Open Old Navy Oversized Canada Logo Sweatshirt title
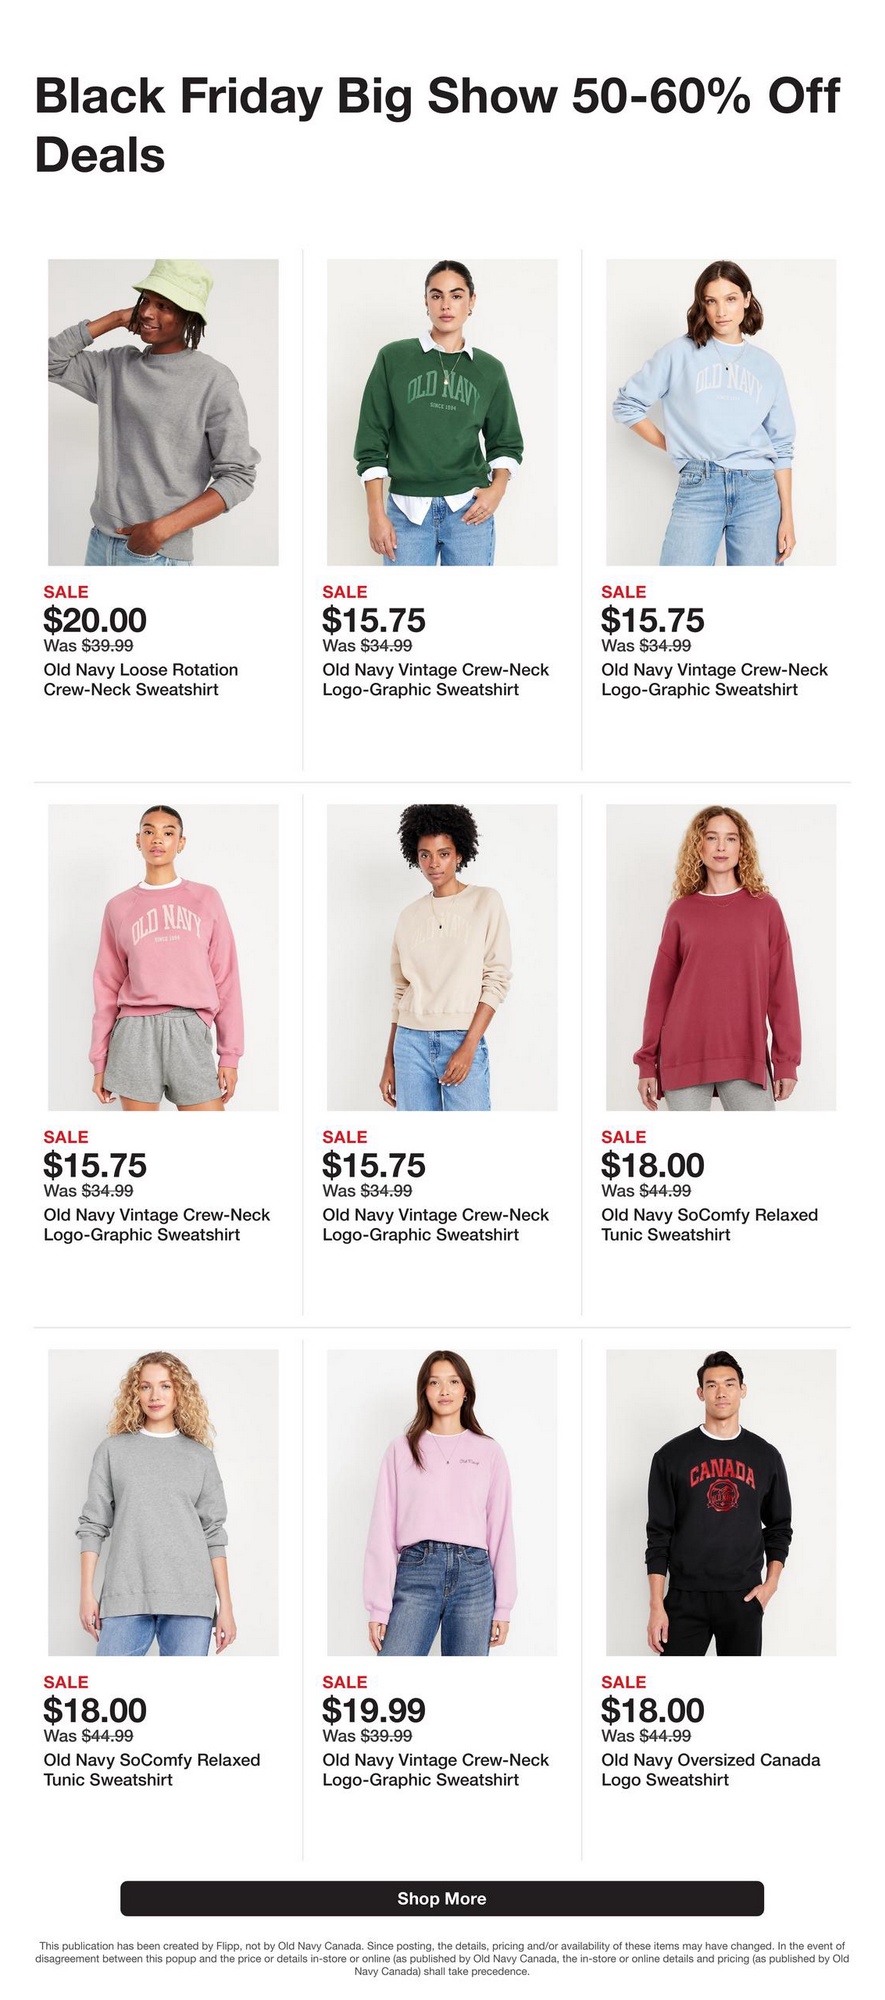The height and width of the screenshot is (2000, 885). tap(710, 1770)
